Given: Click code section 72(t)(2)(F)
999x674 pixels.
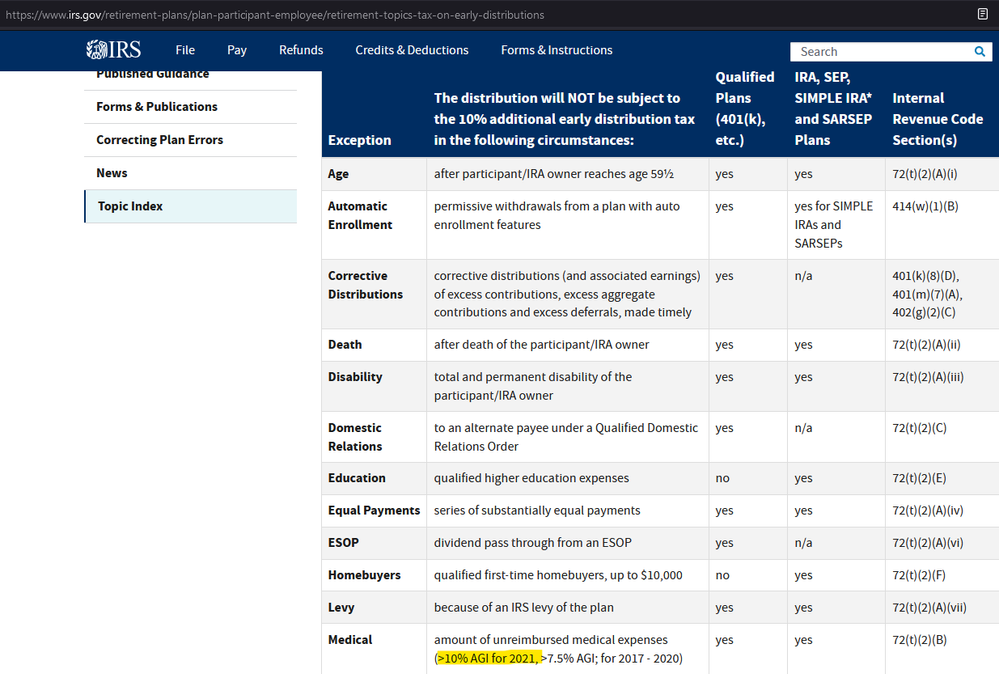Looking at the screenshot, I should pos(919,575).
